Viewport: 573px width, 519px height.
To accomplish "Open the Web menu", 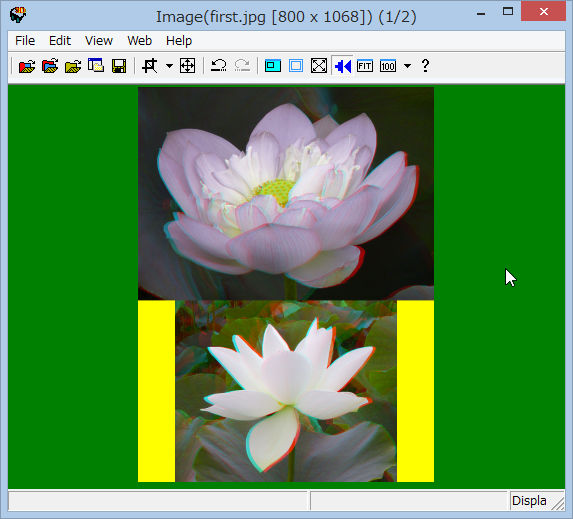I will (x=140, y=41).
